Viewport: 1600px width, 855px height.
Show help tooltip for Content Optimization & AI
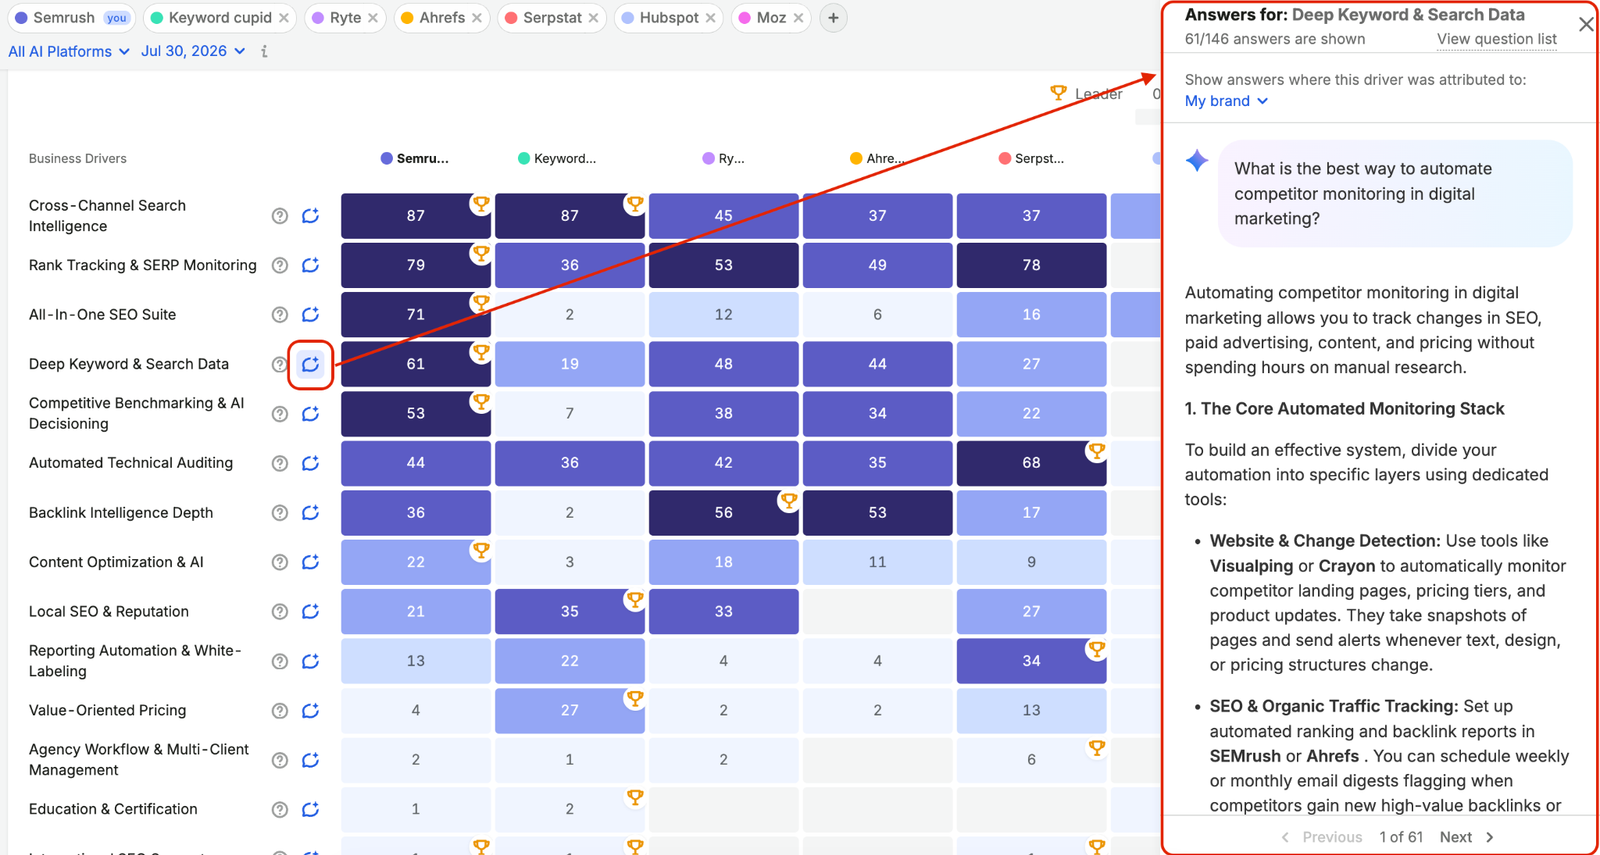coord(280,562)
